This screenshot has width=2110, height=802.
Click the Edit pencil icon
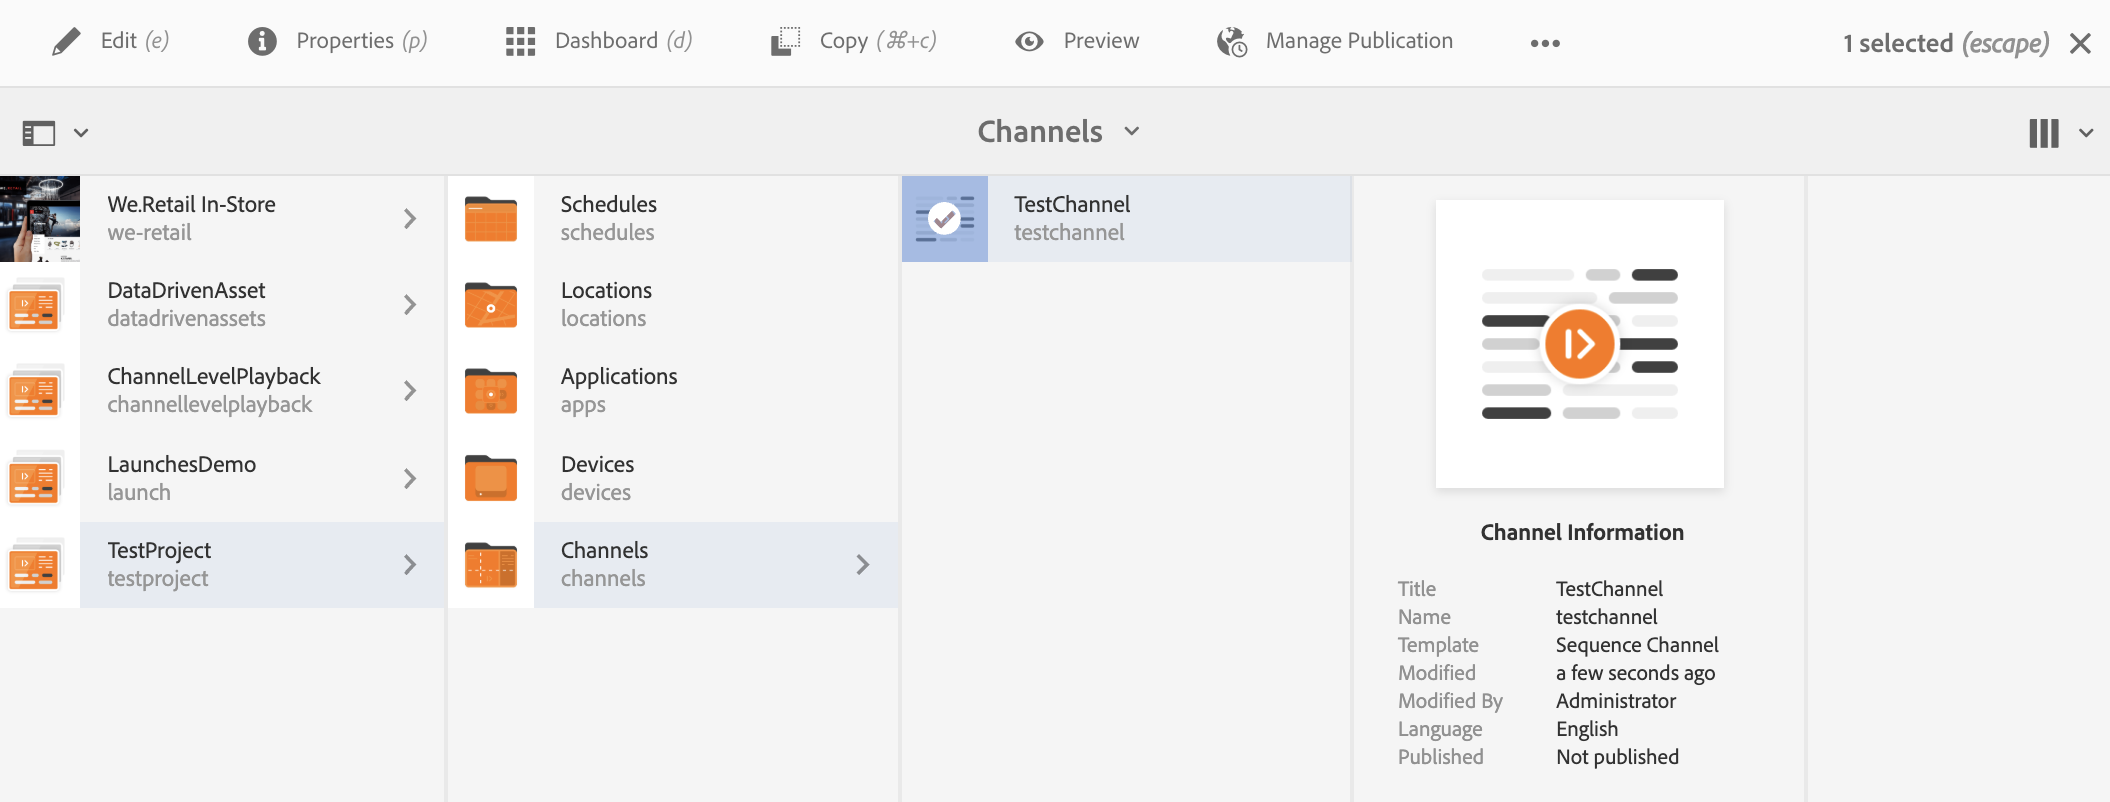66,41
